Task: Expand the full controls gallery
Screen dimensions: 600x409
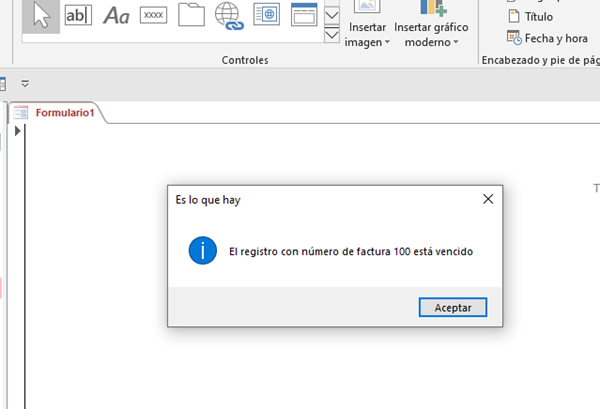Action: [x=332, y=35]
